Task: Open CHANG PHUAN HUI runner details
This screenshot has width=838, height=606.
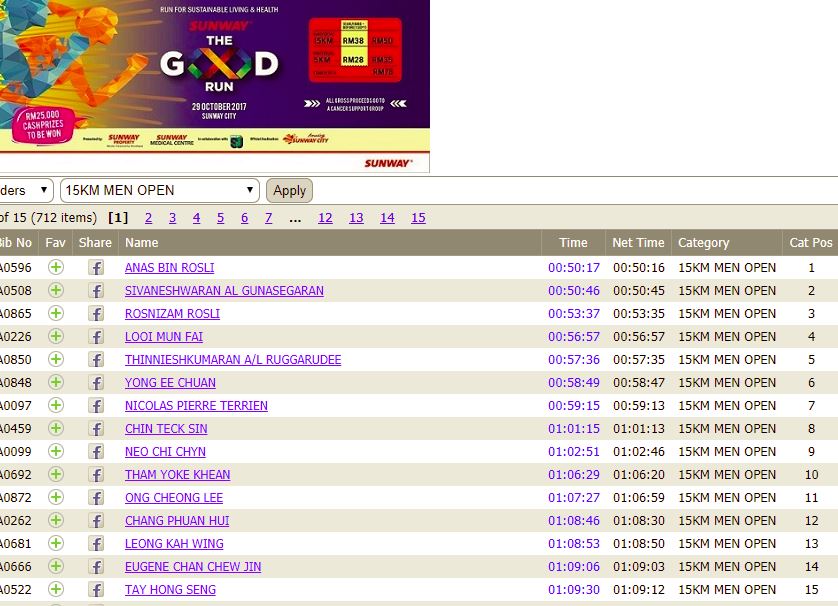Action: [x=177, y=520]
